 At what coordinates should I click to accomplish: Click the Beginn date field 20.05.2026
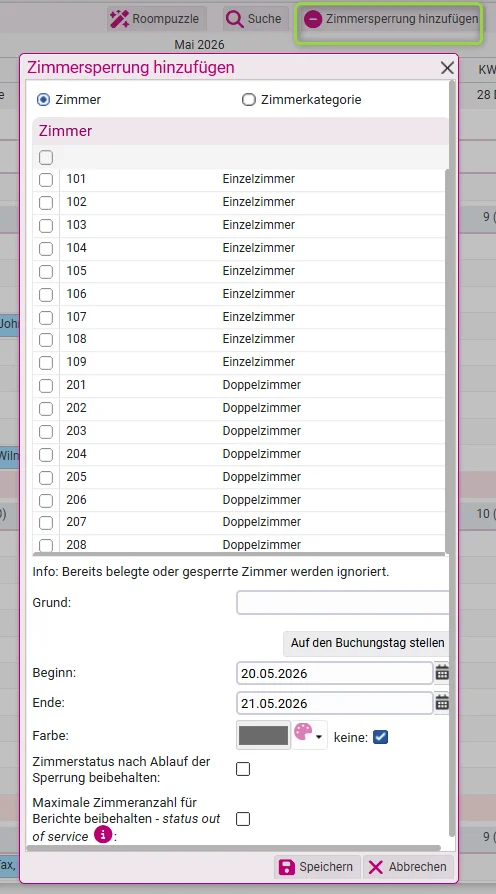[x=335, y=673]
